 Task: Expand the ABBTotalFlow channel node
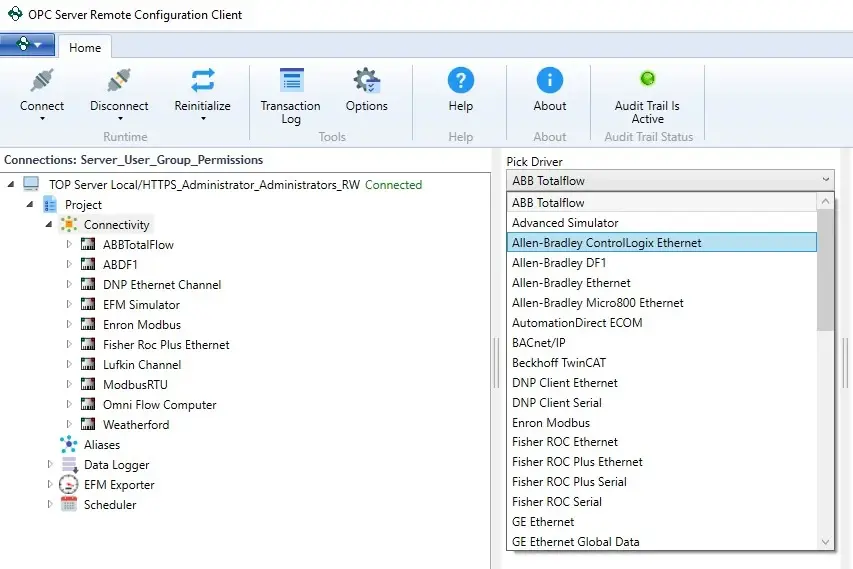(69, 244)
